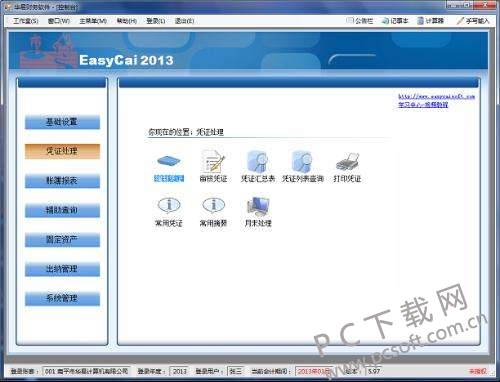The image size is (500, 382).
Task: Click the EasyCai 2013 banner logo
Action: 126,60
